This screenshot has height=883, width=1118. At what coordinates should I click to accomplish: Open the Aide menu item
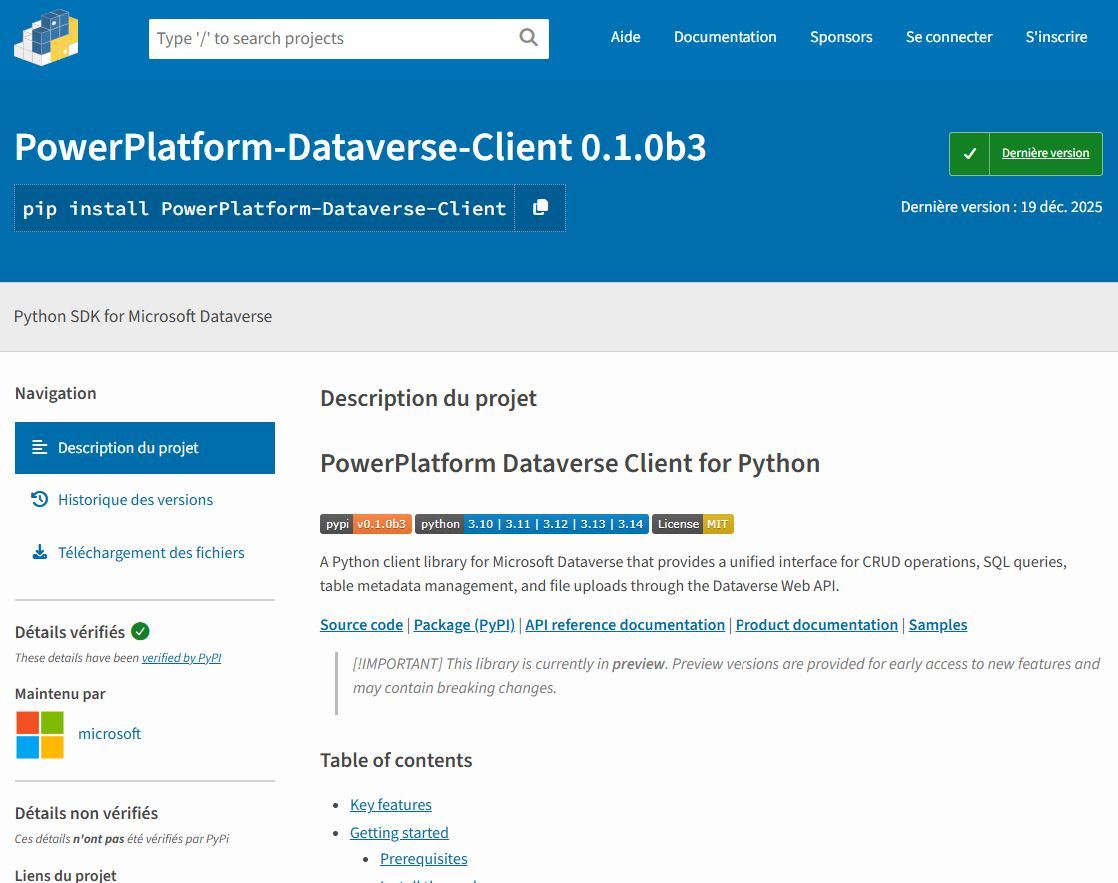tap(625, 37)
